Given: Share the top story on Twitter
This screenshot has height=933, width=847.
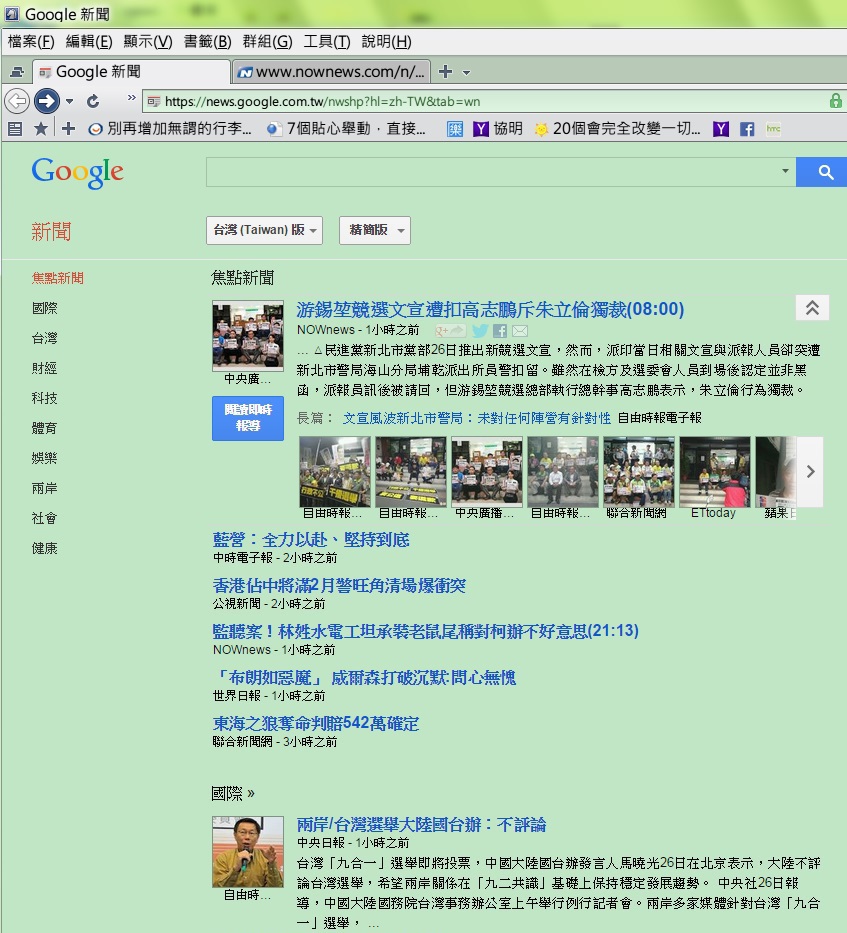Looking at the screenshot, I should [x=480, y=331].
